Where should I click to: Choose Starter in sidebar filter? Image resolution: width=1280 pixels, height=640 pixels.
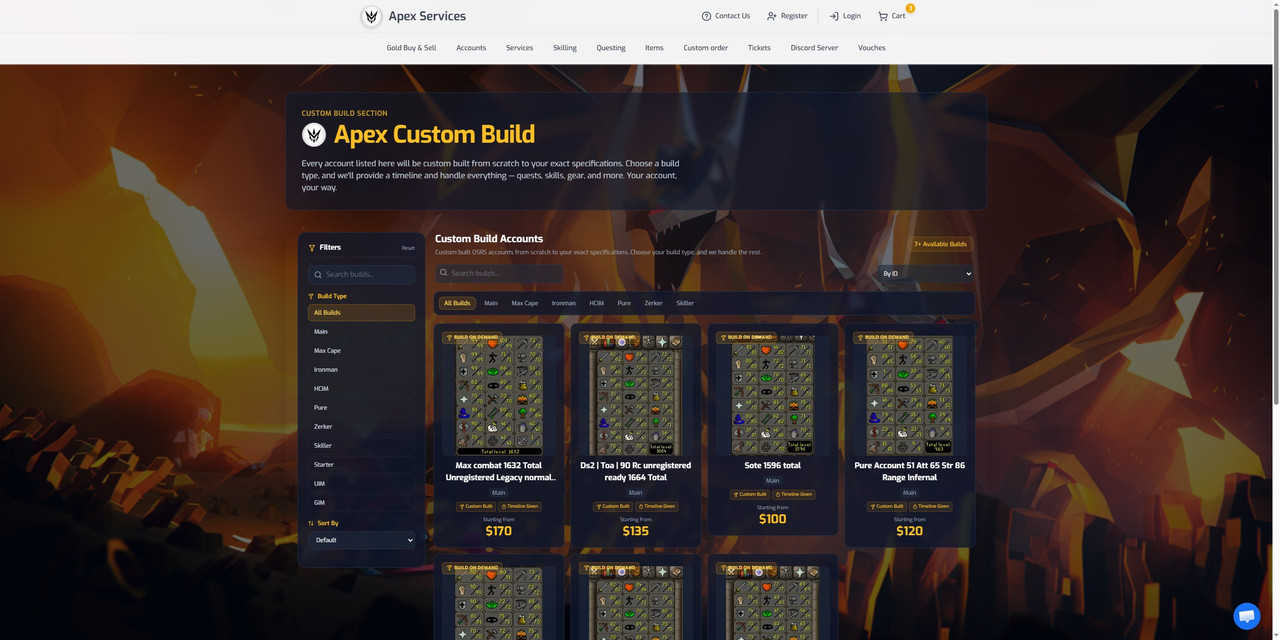coord(361,465)
